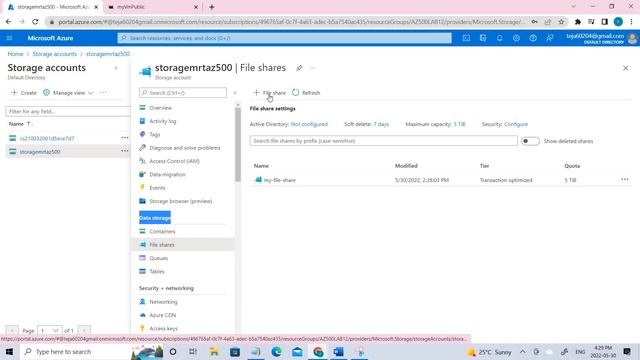Open the Page number dropdown
The image size is (640, 360).
click(x=49, y=330)
